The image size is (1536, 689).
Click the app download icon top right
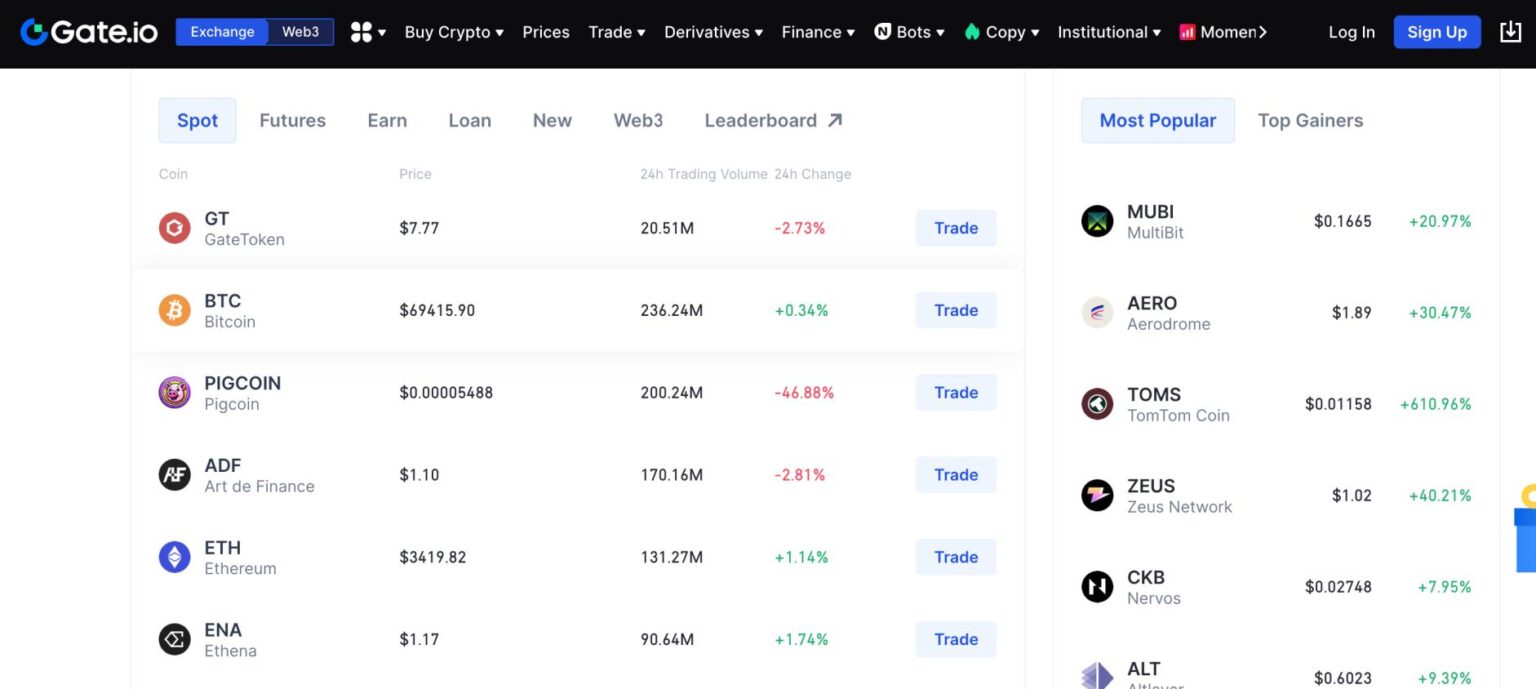1510,31
